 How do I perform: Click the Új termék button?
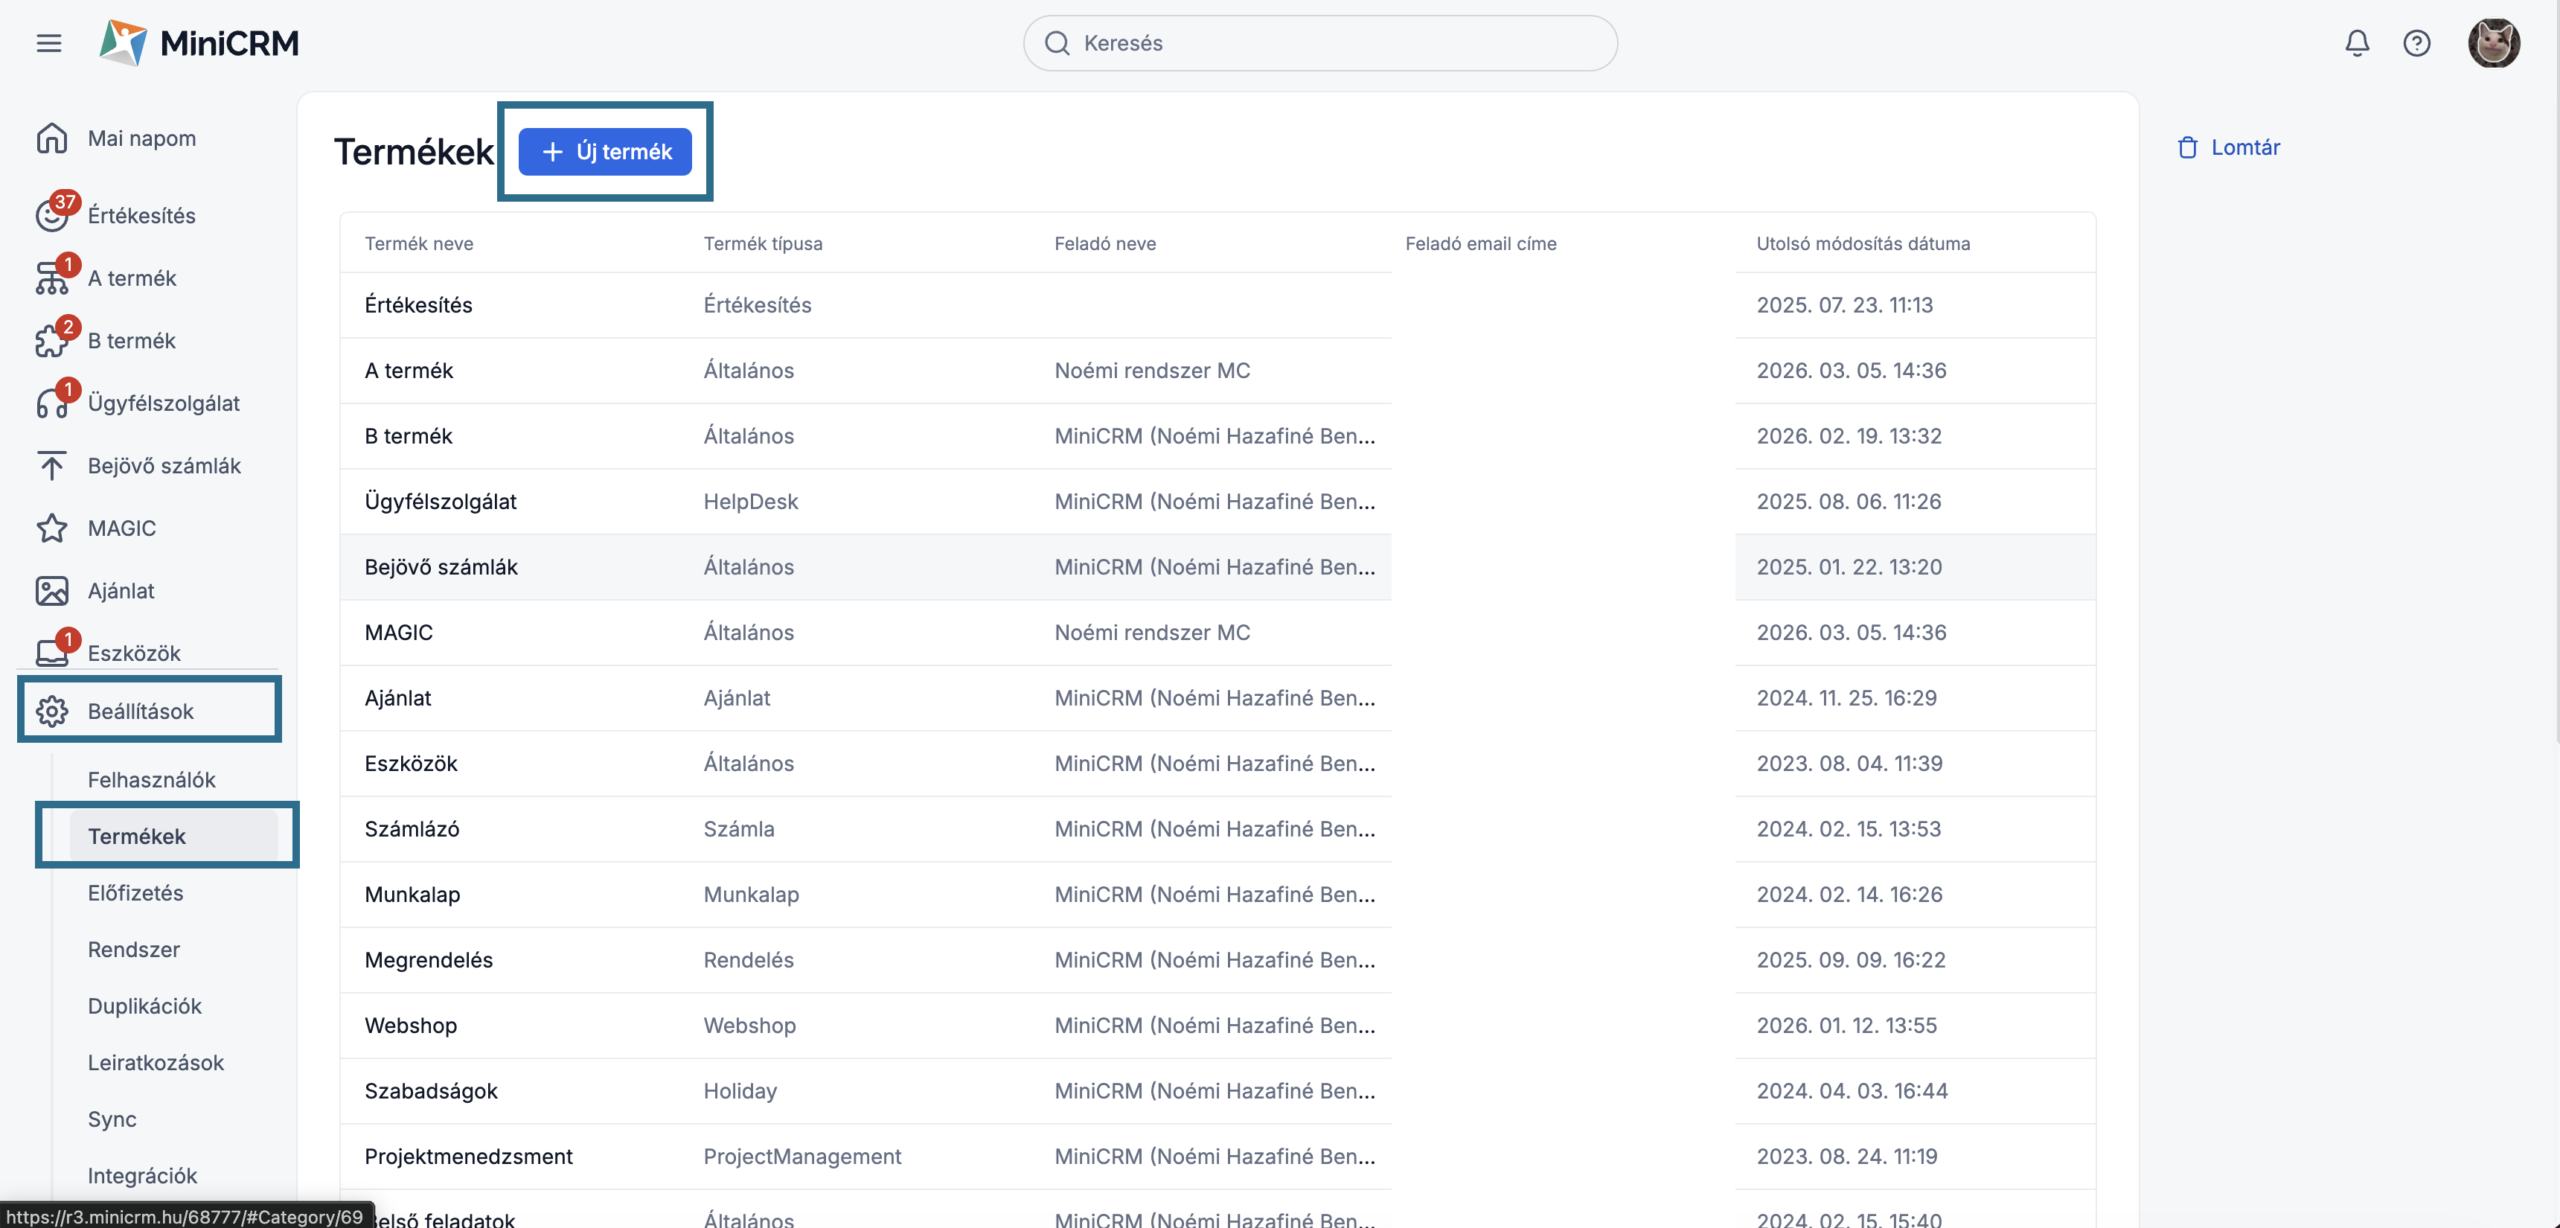tap(605, 152)
